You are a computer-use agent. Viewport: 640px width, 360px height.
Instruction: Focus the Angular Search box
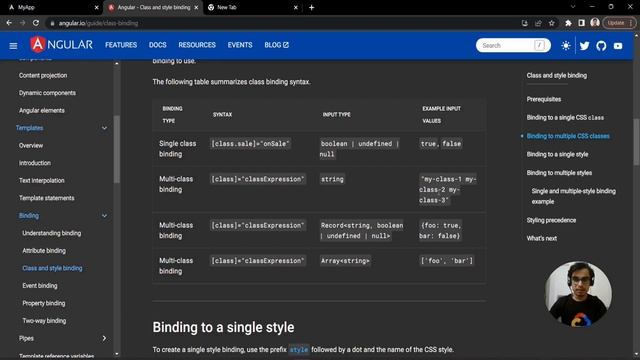coord(513,45)
